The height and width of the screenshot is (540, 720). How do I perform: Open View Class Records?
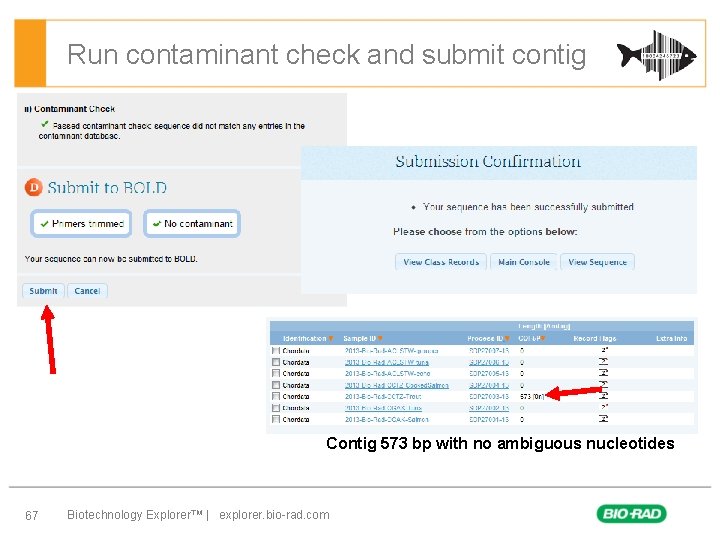click(441, 262)
